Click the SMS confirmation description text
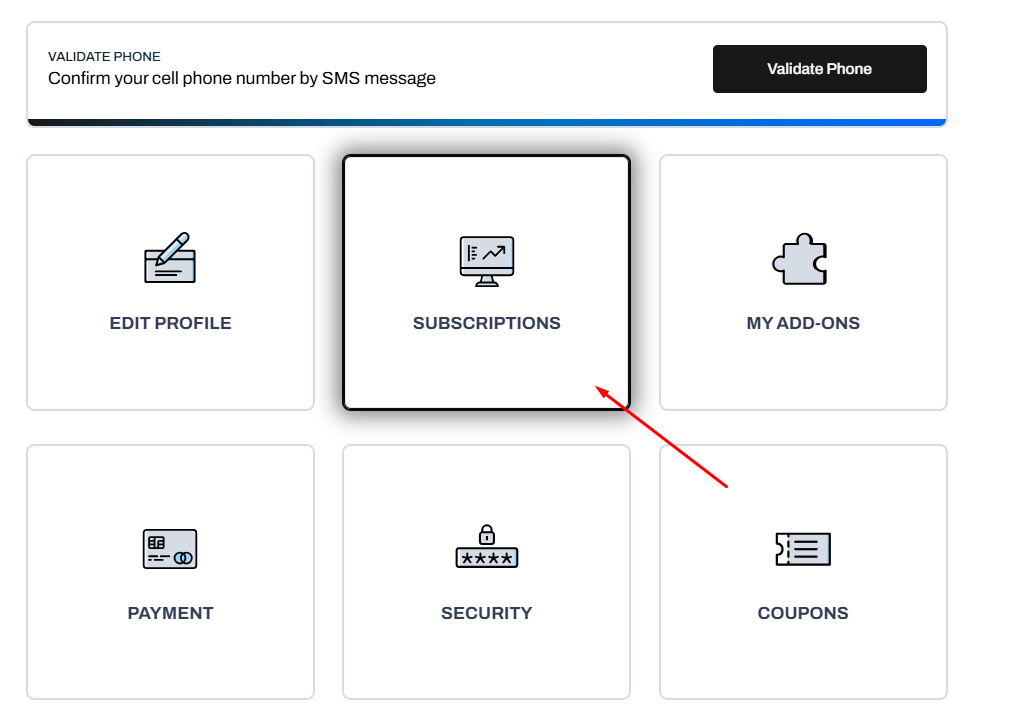 tap(242, 78)
